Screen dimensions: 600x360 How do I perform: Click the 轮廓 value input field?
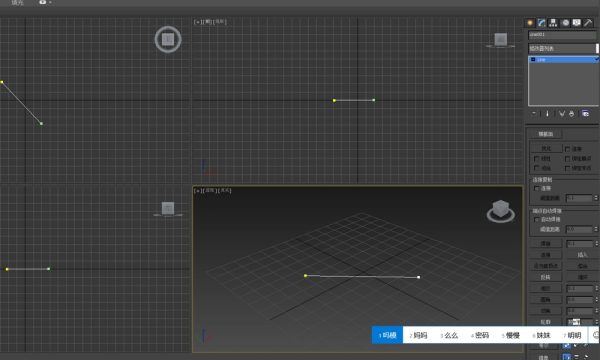[x=579, y=322]
